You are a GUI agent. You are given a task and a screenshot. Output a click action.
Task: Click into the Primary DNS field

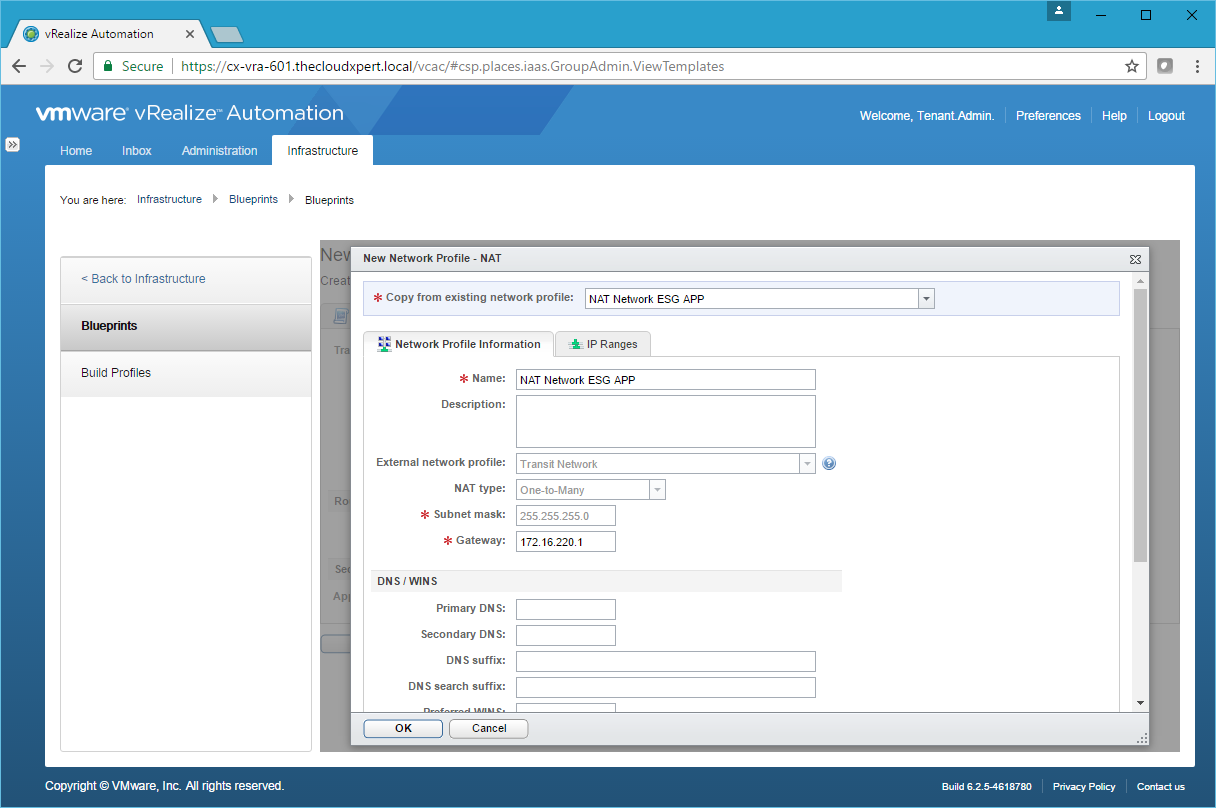[565, 609]
